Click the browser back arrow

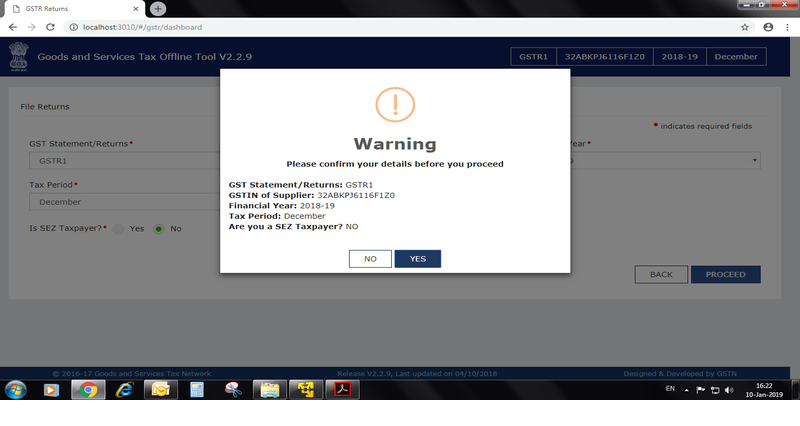[11, 27]
